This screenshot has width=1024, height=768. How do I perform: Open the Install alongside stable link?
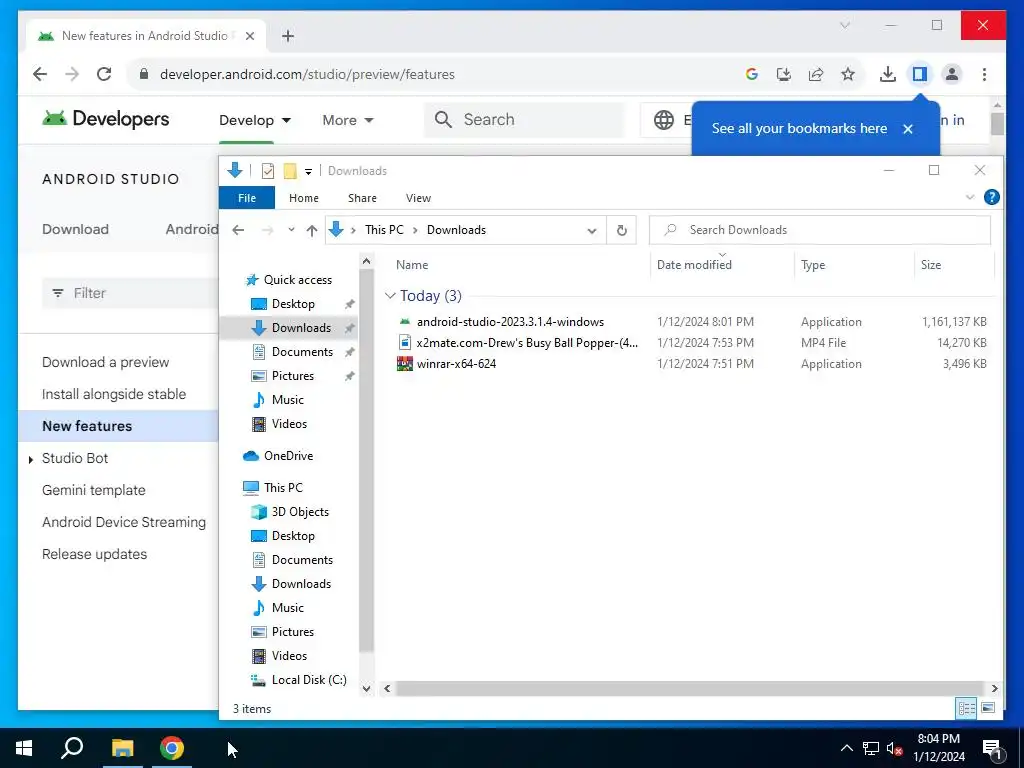pos(114,394)
